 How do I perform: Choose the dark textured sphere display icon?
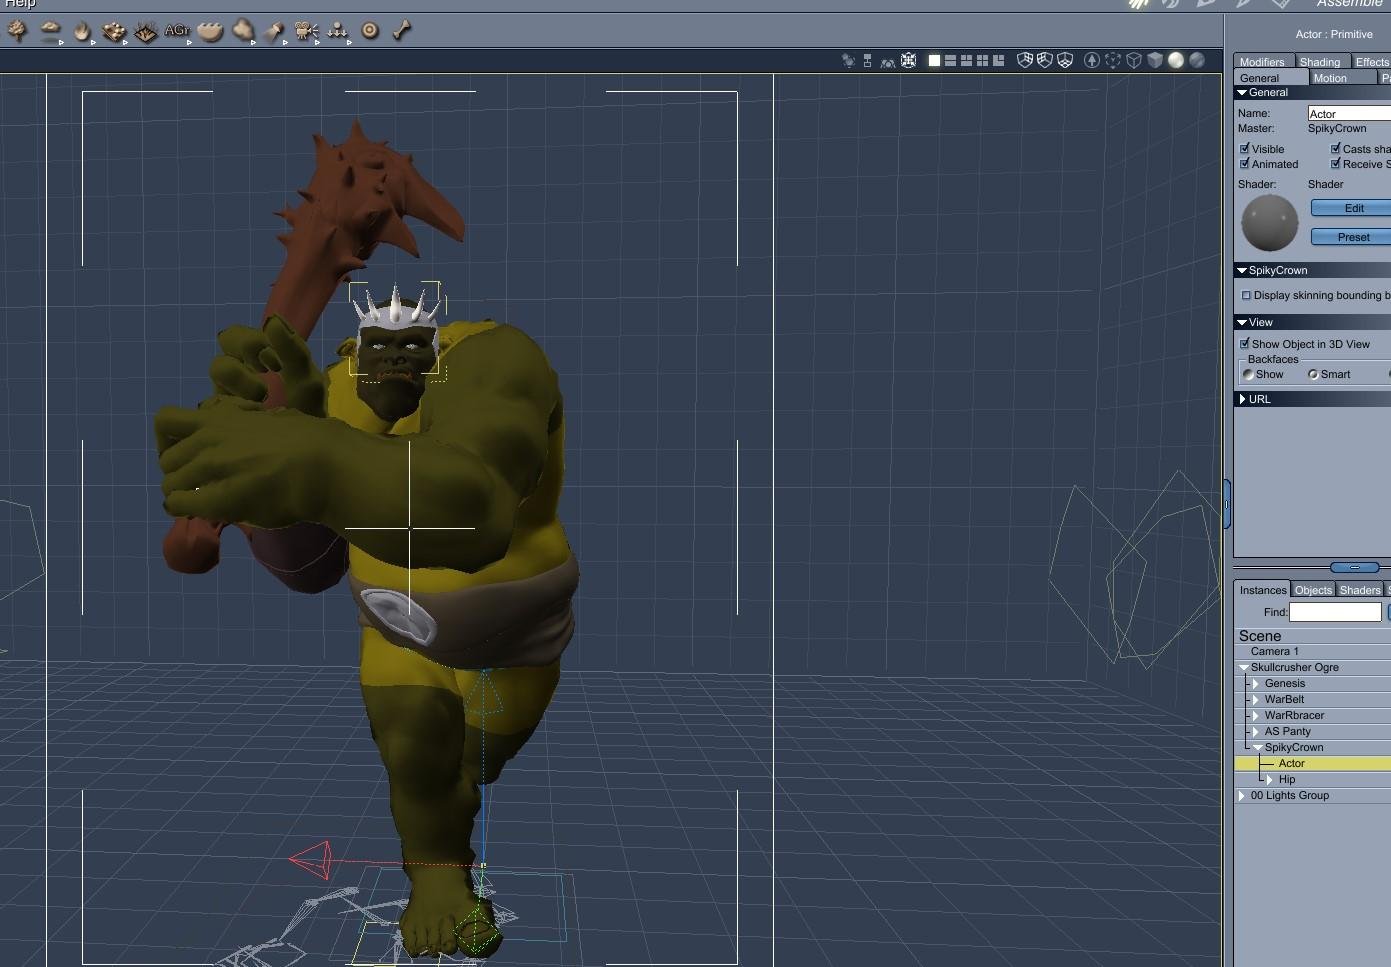(x=1197, y=60)
